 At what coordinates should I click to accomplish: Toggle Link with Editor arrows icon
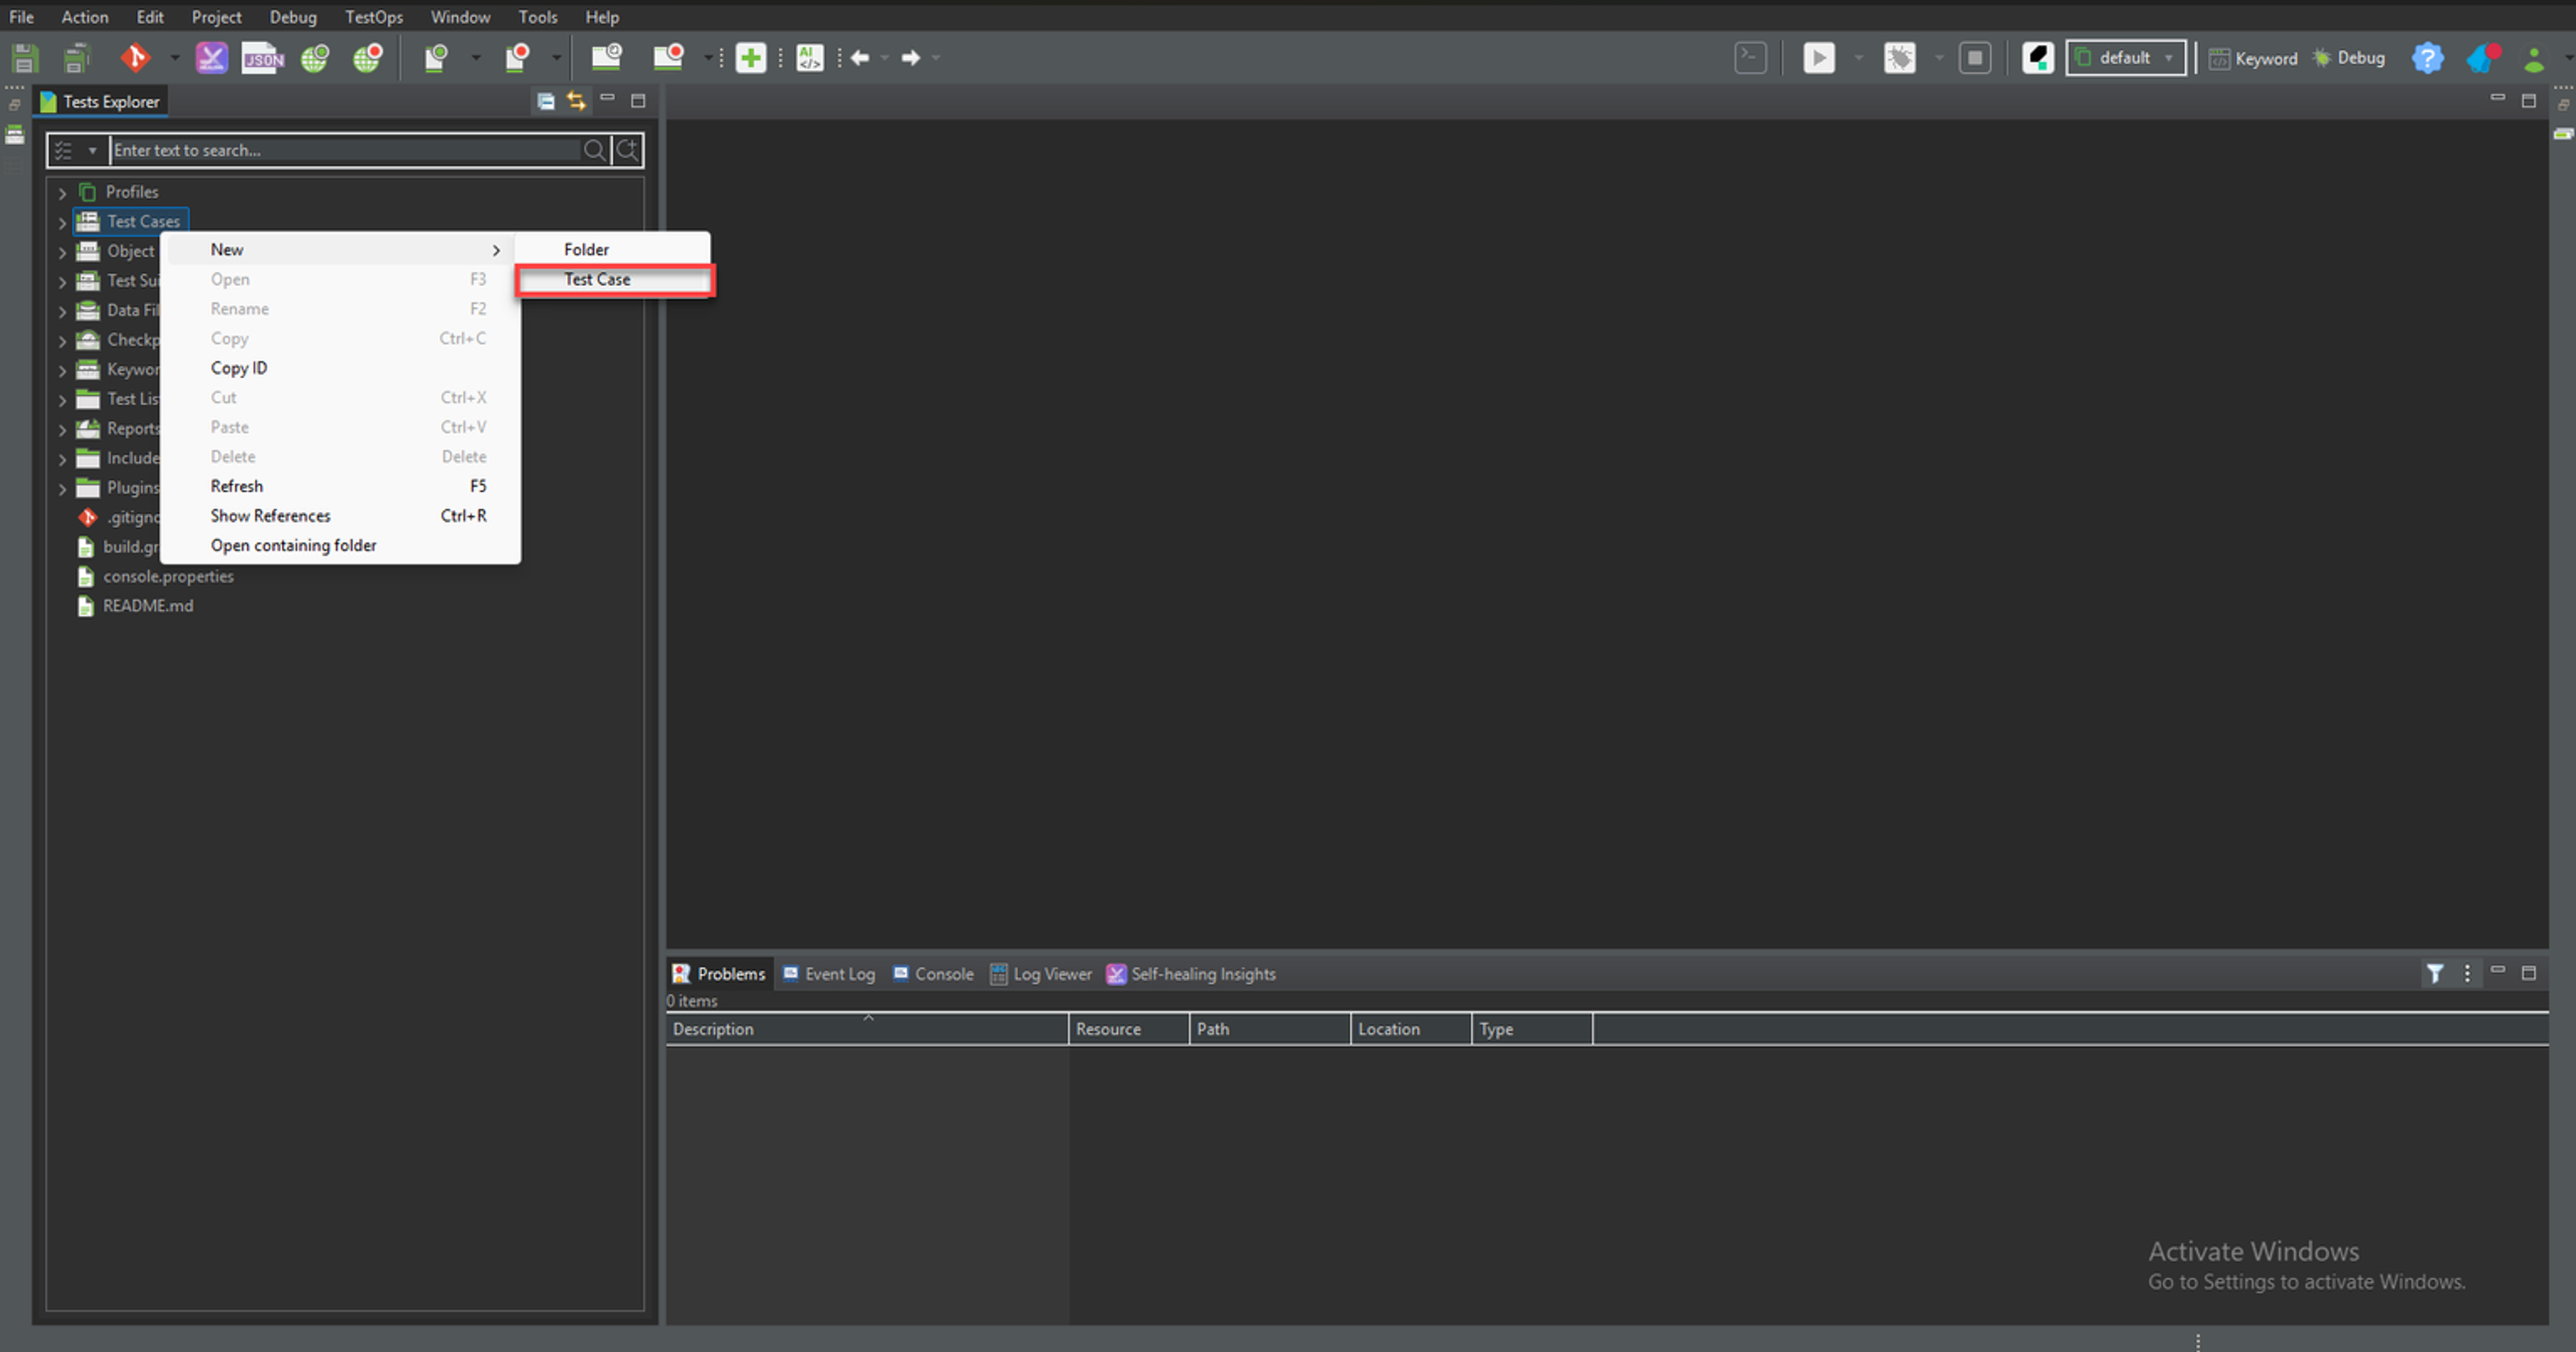pos(576,101)
